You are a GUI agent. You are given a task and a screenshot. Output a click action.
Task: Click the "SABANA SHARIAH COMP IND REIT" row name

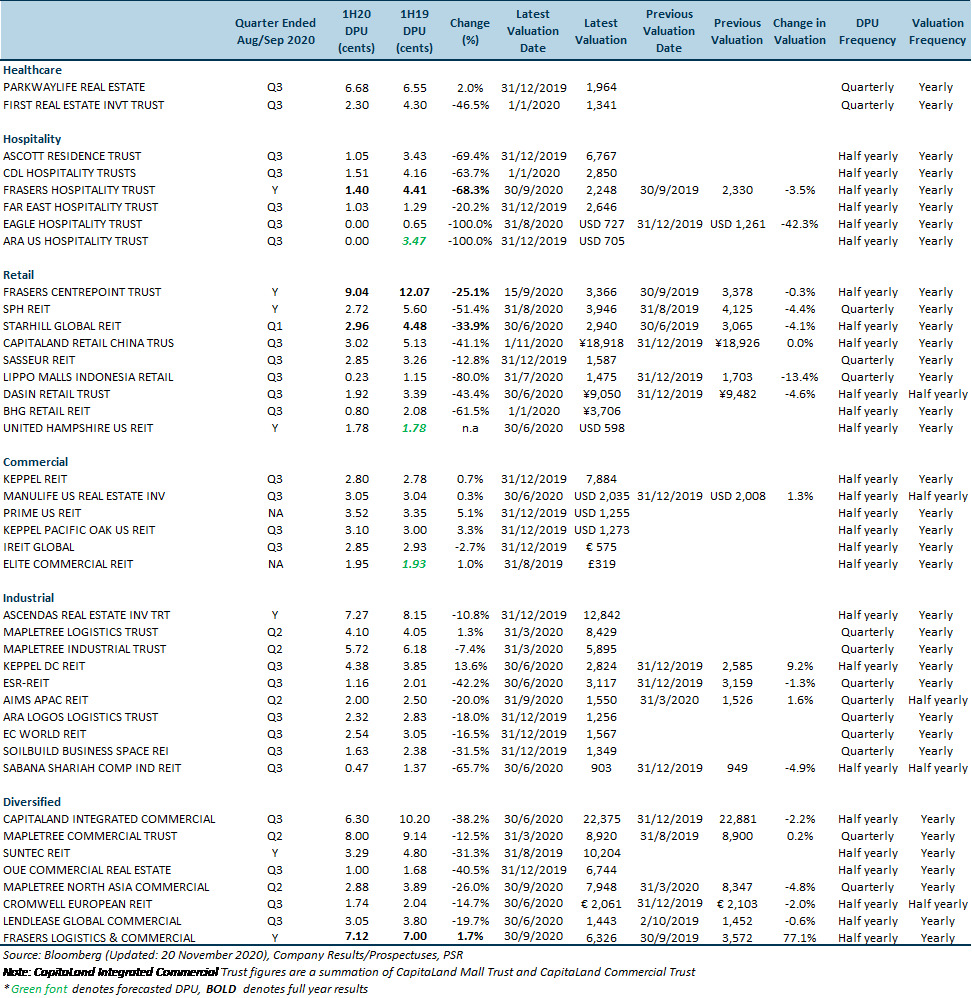tap(92, 768)
